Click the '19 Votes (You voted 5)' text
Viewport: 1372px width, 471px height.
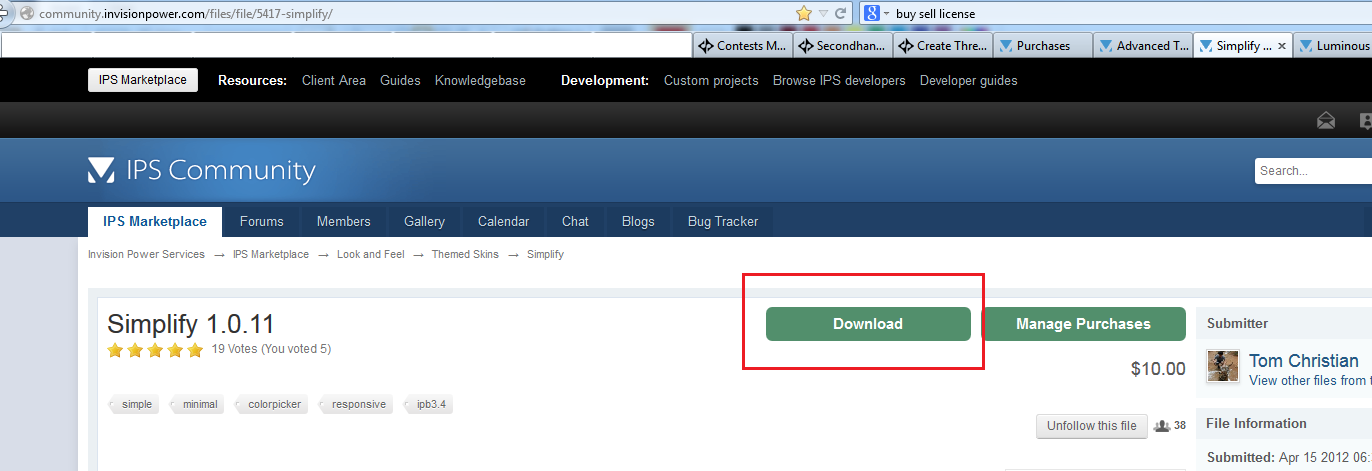tap(271, 350)
